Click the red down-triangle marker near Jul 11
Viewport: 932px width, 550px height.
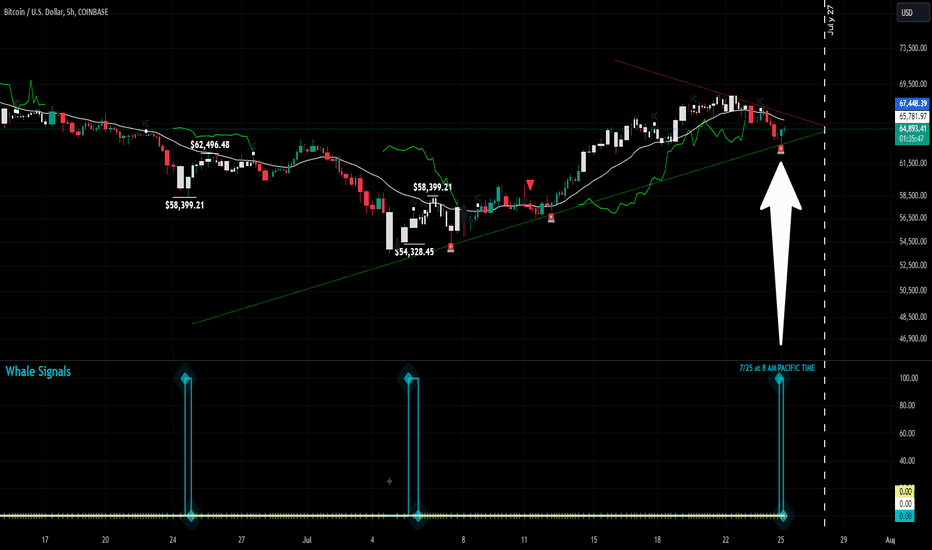coord(530,185)
